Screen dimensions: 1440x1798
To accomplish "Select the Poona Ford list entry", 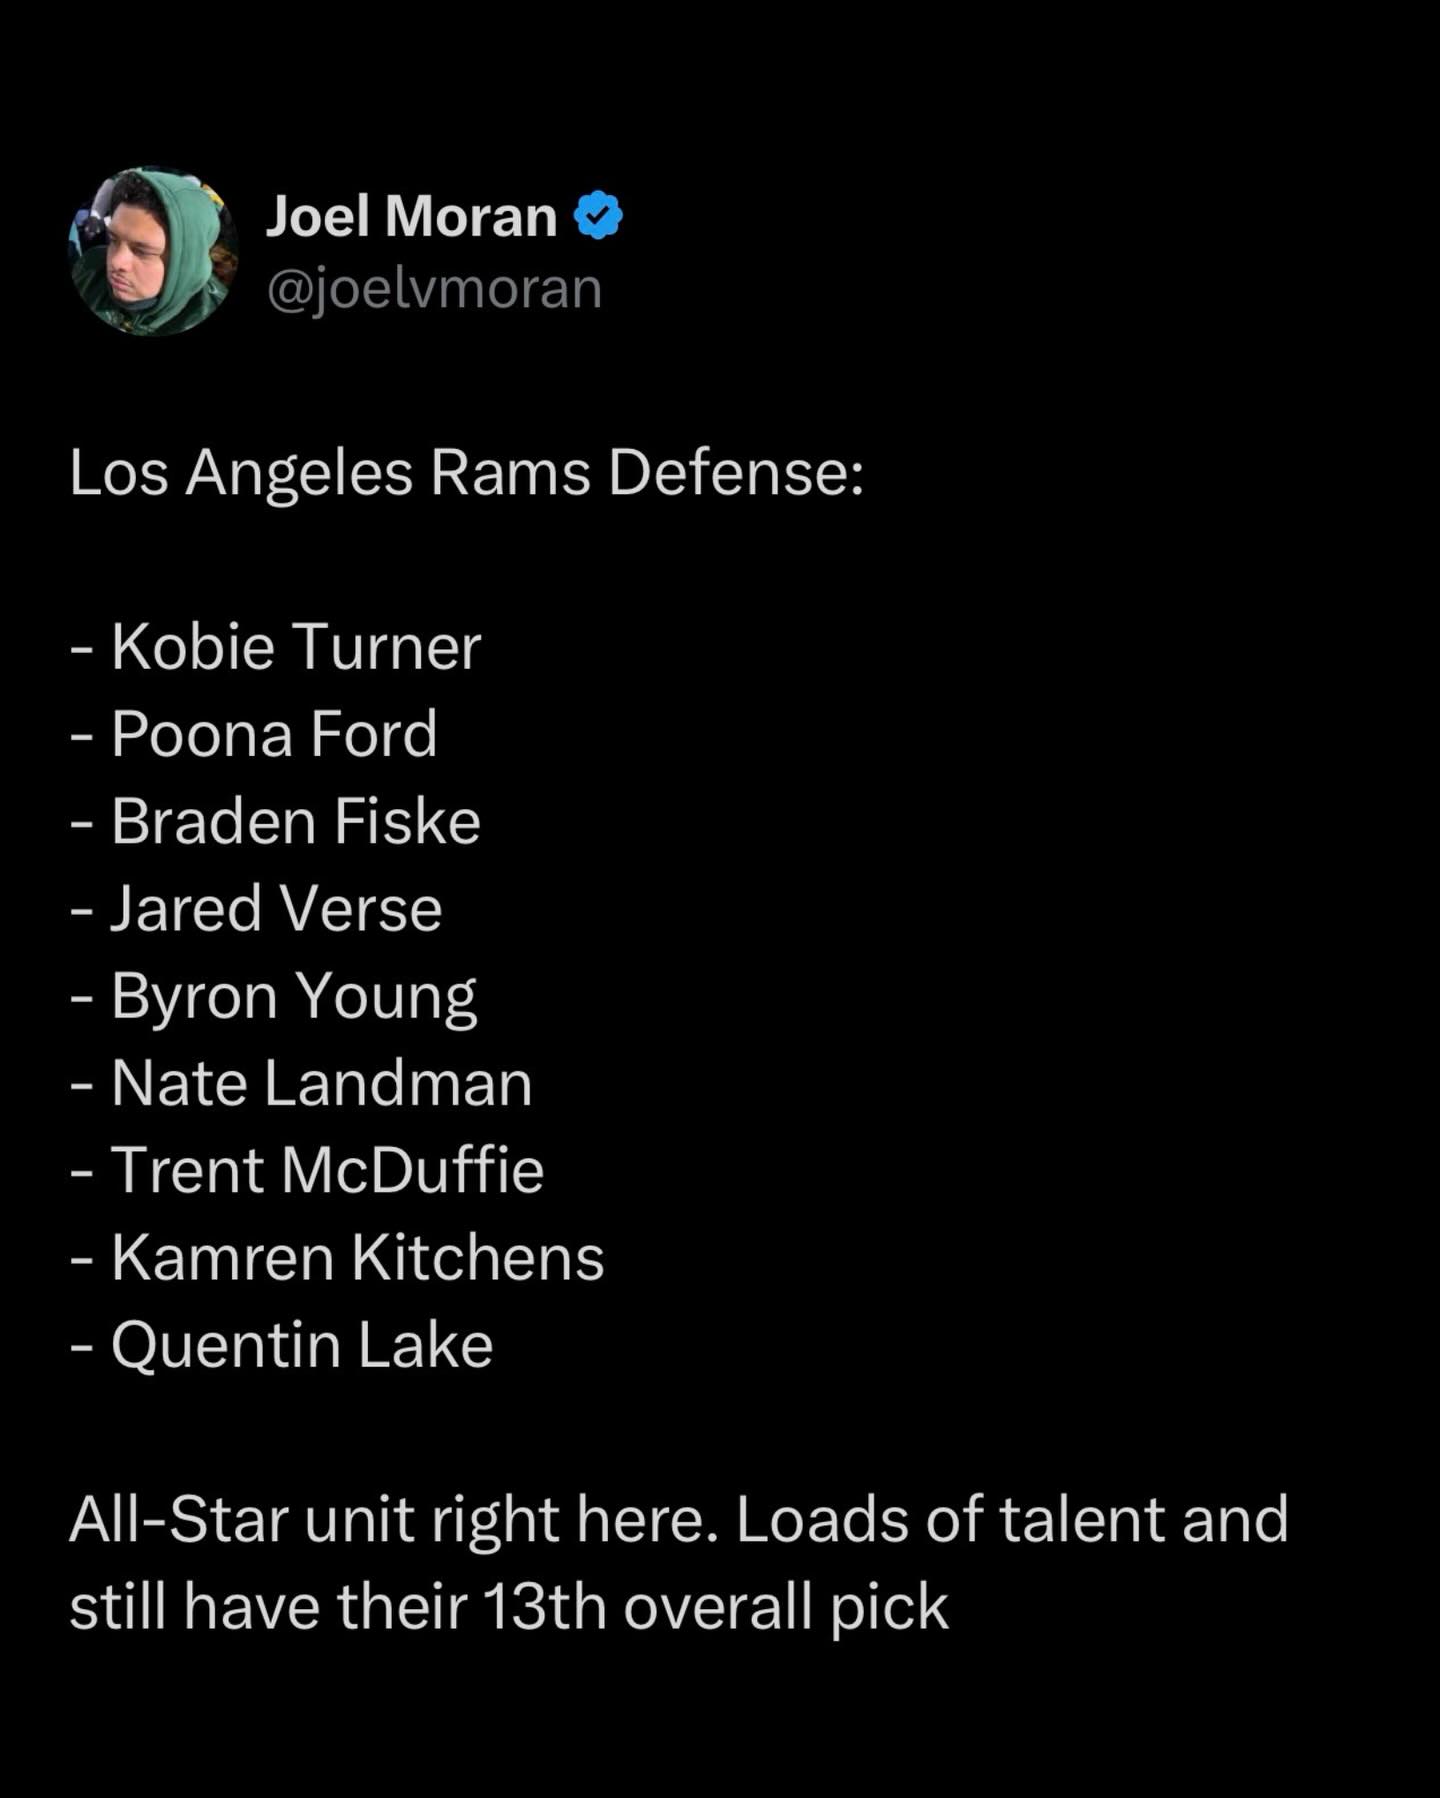I will click(x=273, y=734).
